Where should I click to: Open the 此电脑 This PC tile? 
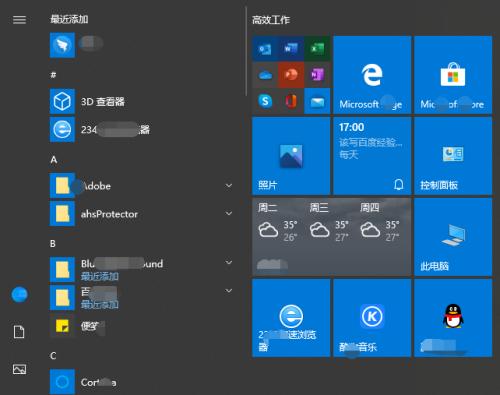453,237
